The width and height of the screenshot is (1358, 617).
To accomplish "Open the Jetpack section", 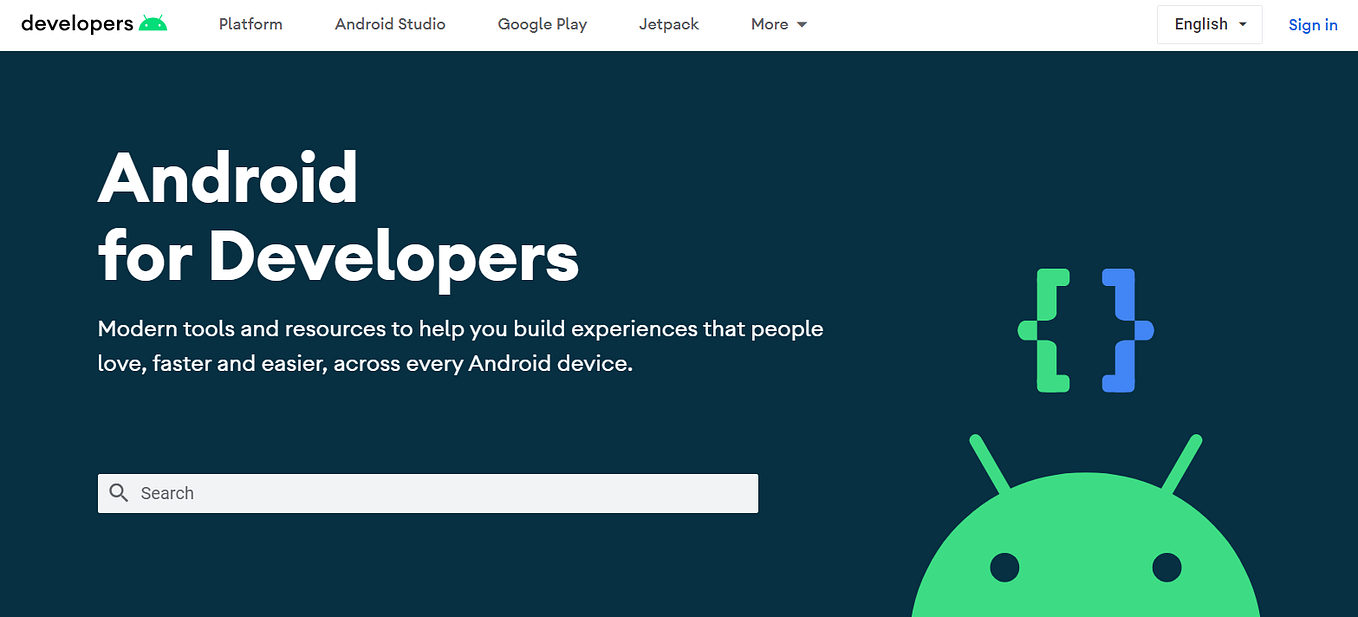I will pos(668,24).
